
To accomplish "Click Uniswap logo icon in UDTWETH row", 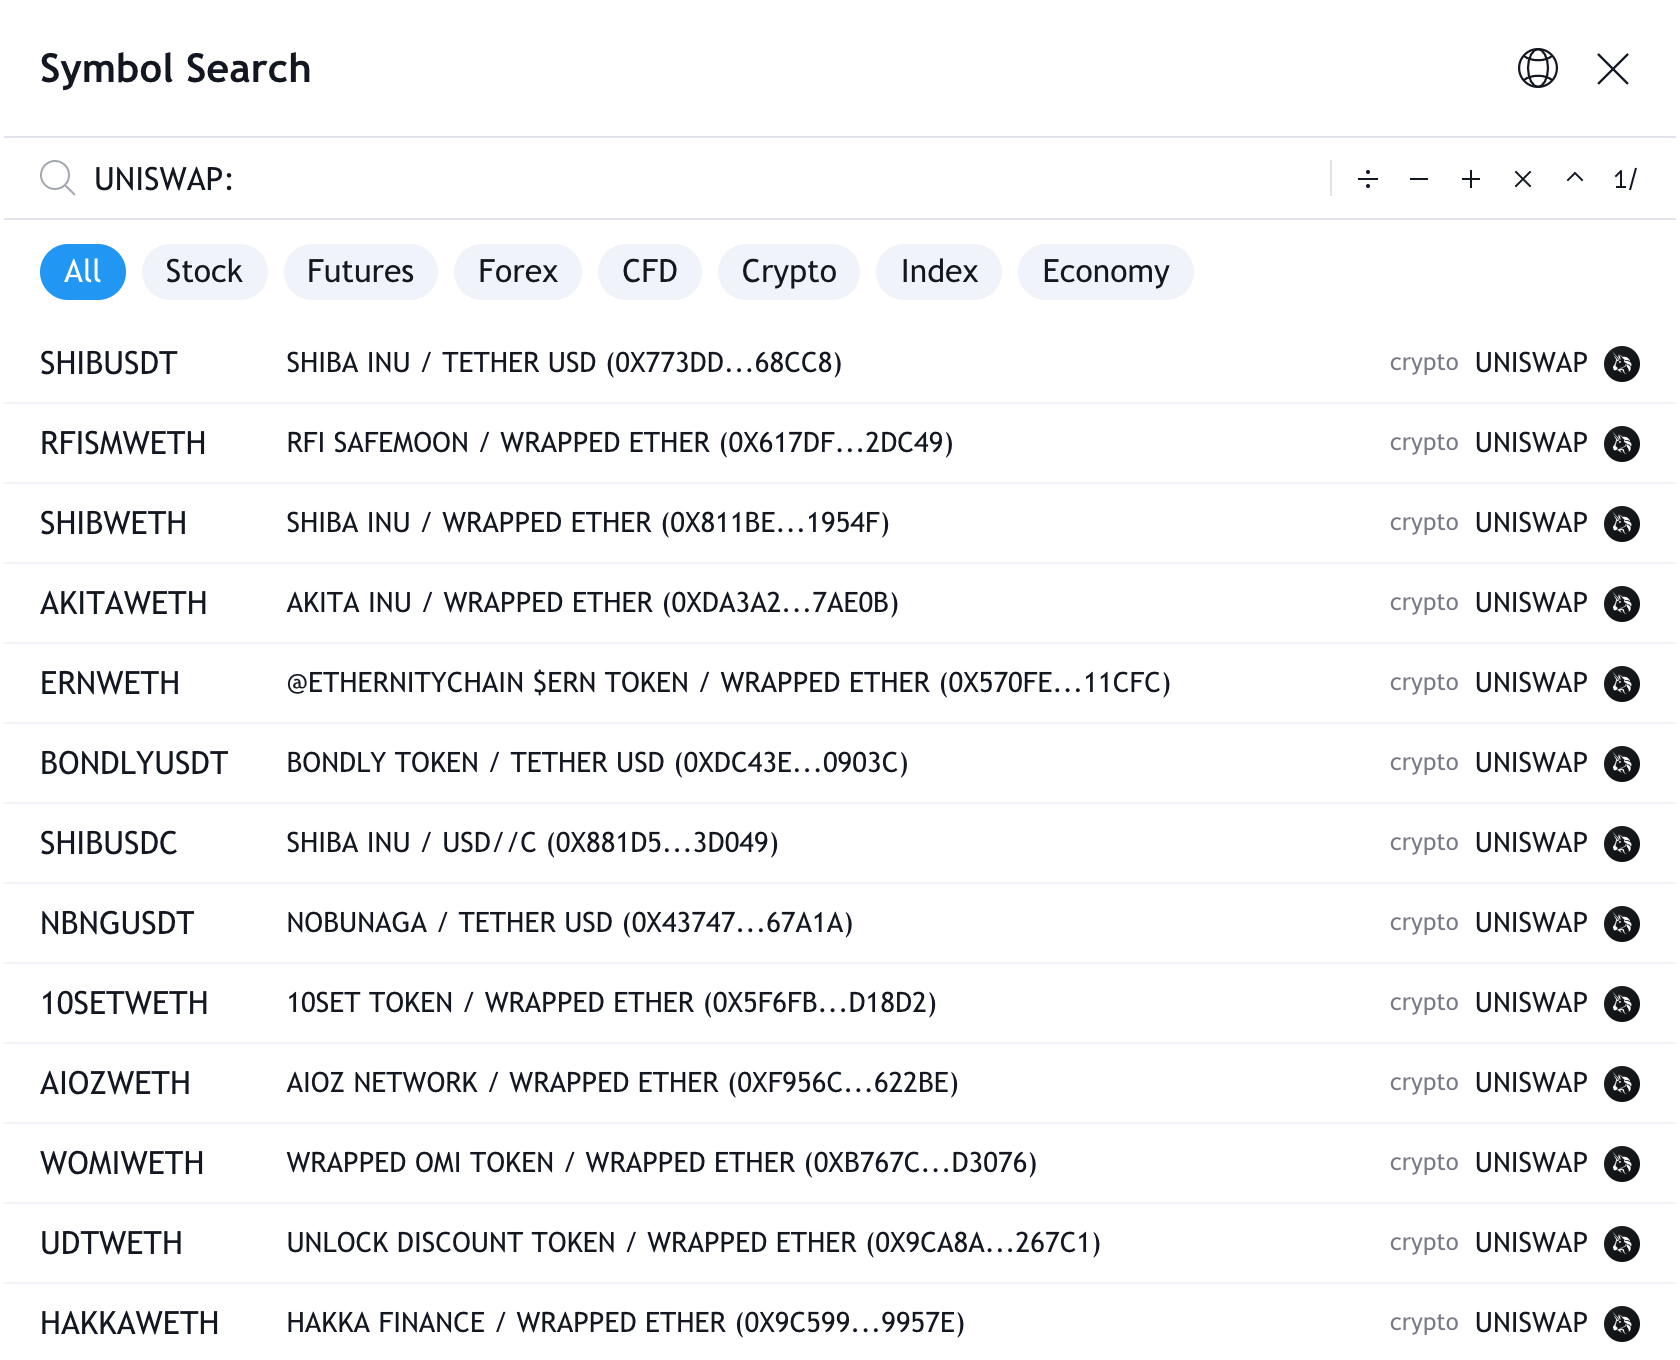I will (1622, 1243).
